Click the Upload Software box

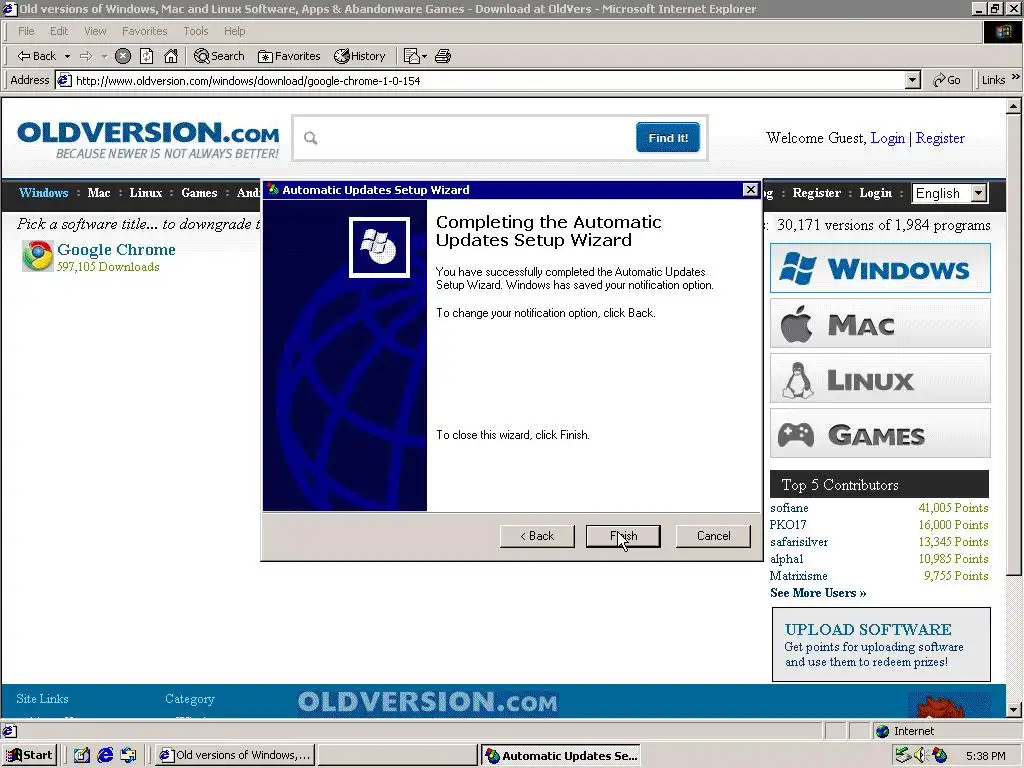click(881, 645)
